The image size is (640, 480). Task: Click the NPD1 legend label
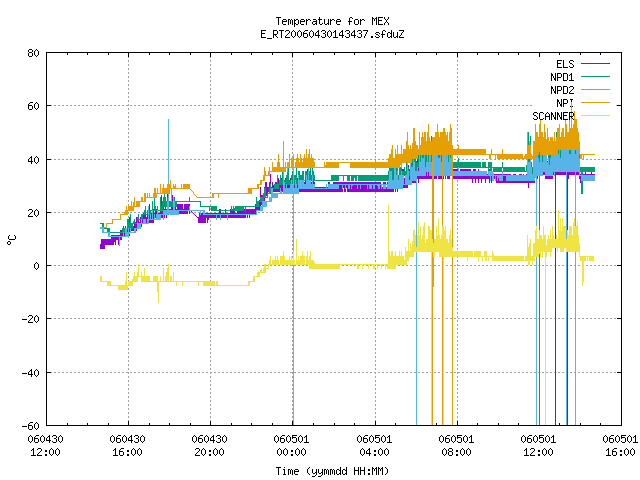(x=562, y=77)
